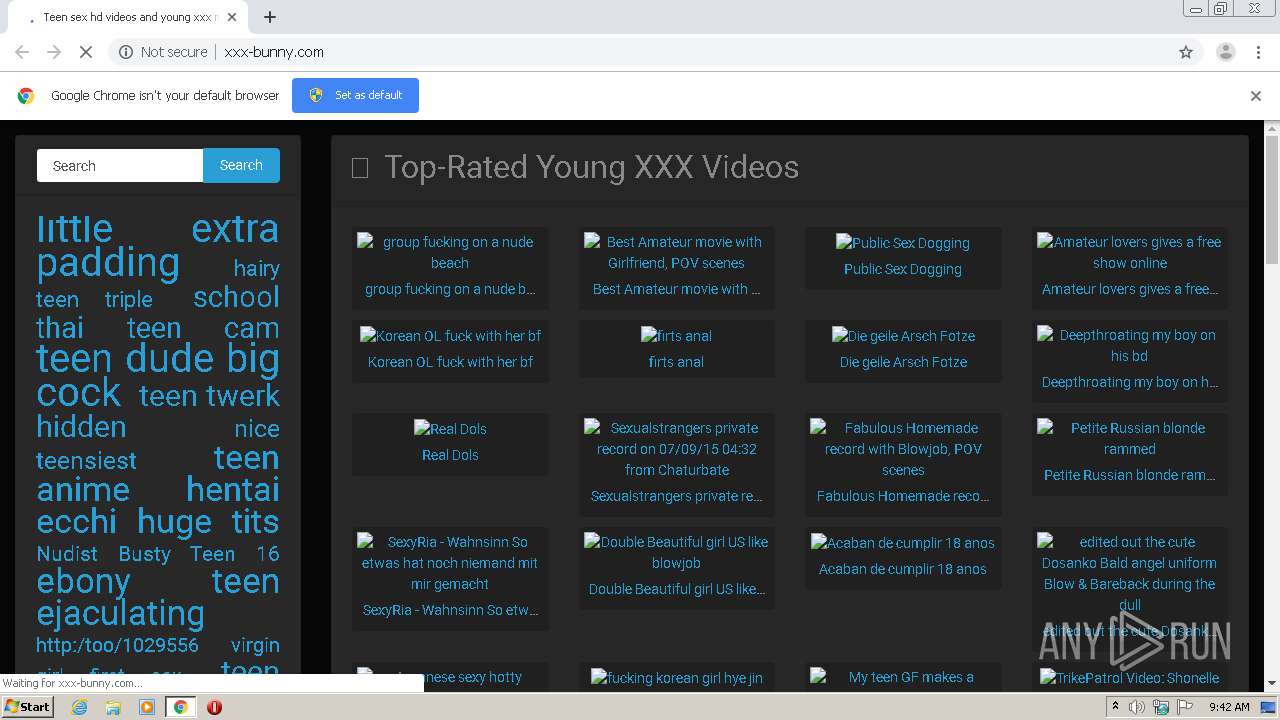
Task: Open File Explorer folder from taskbar
Action: tap(113, 707)
